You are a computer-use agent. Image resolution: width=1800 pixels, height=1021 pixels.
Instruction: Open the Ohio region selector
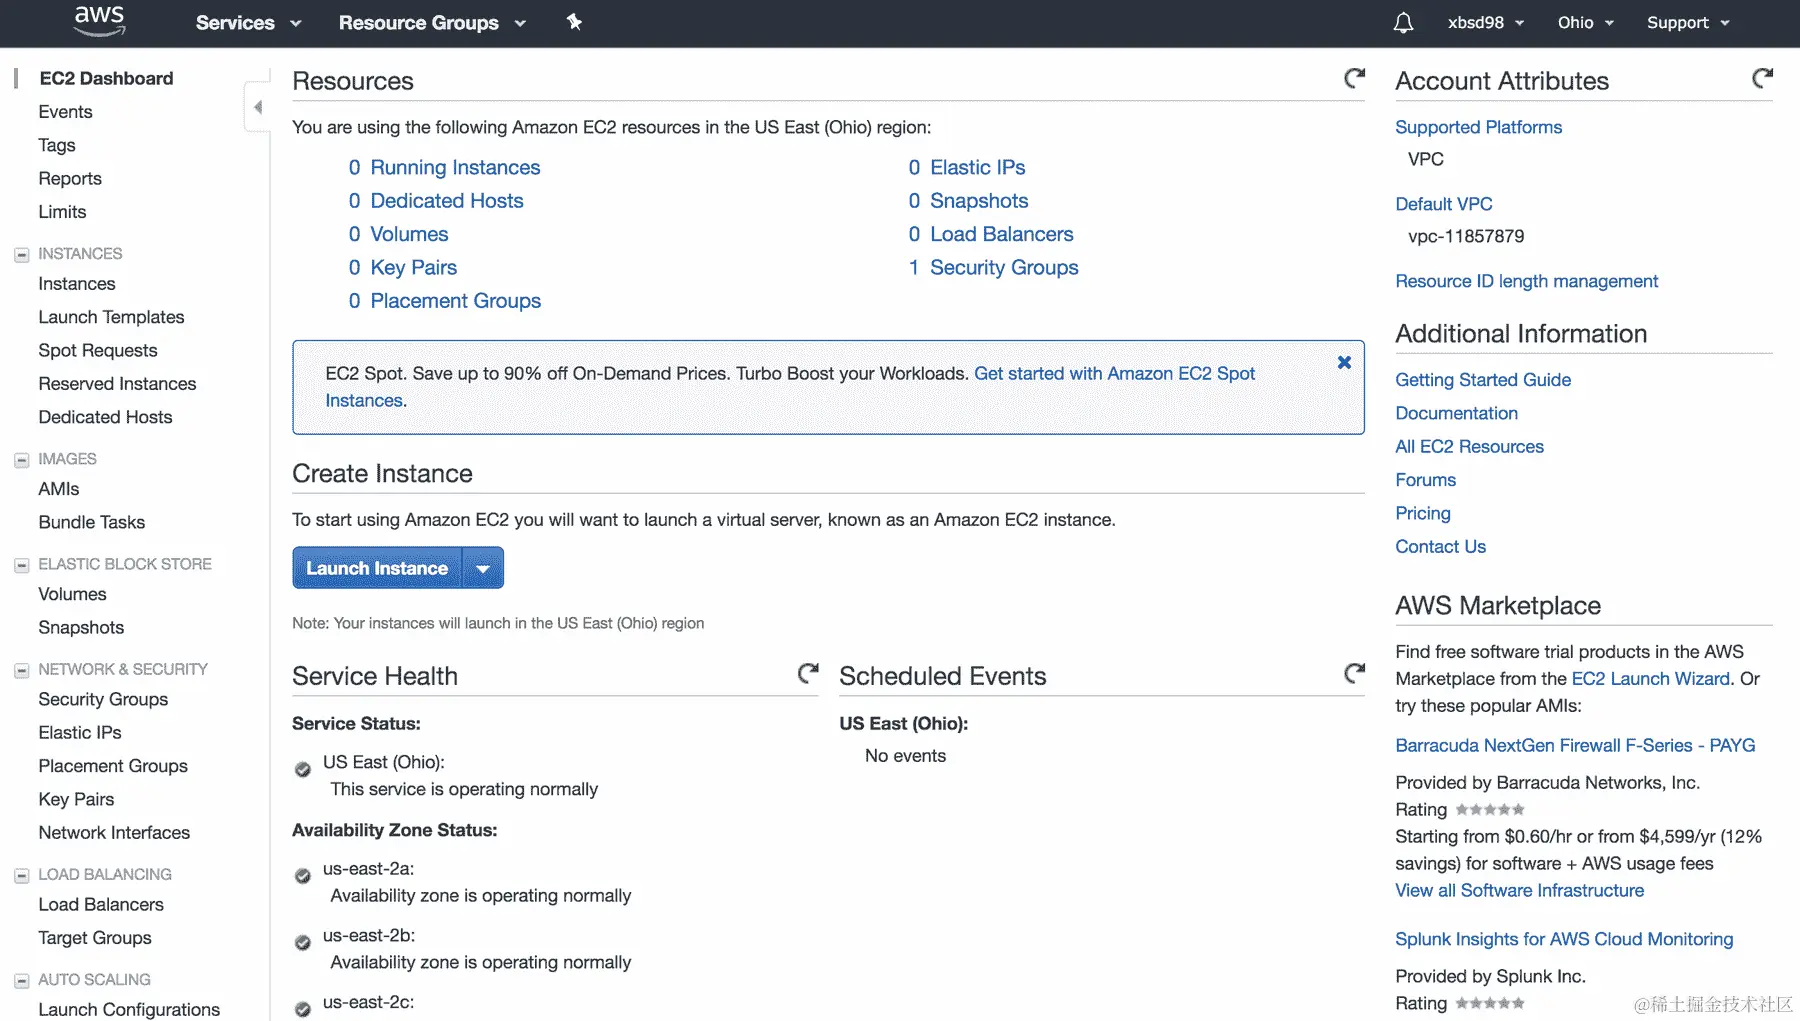point(1585,23)
